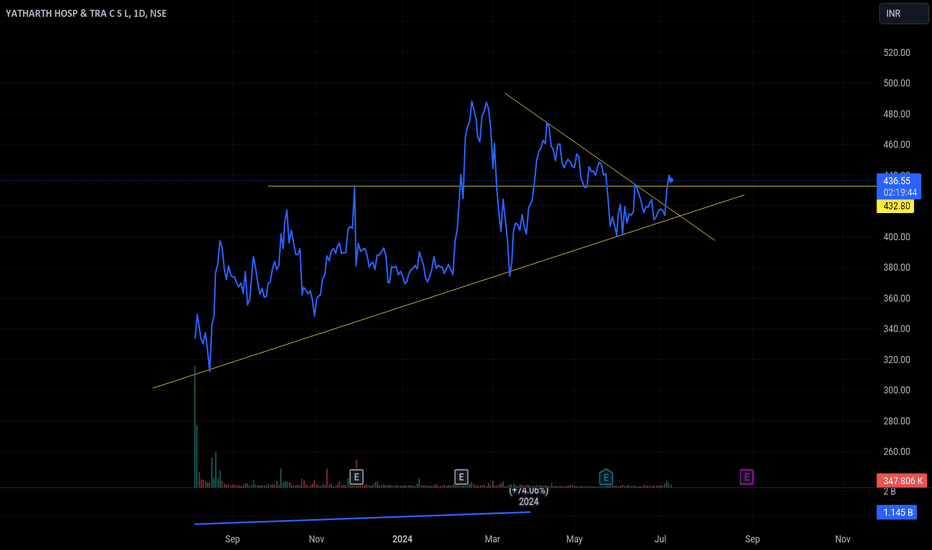932x550 pixels.
Task: Click the Jul time axis label
Action: click(660, 539)
